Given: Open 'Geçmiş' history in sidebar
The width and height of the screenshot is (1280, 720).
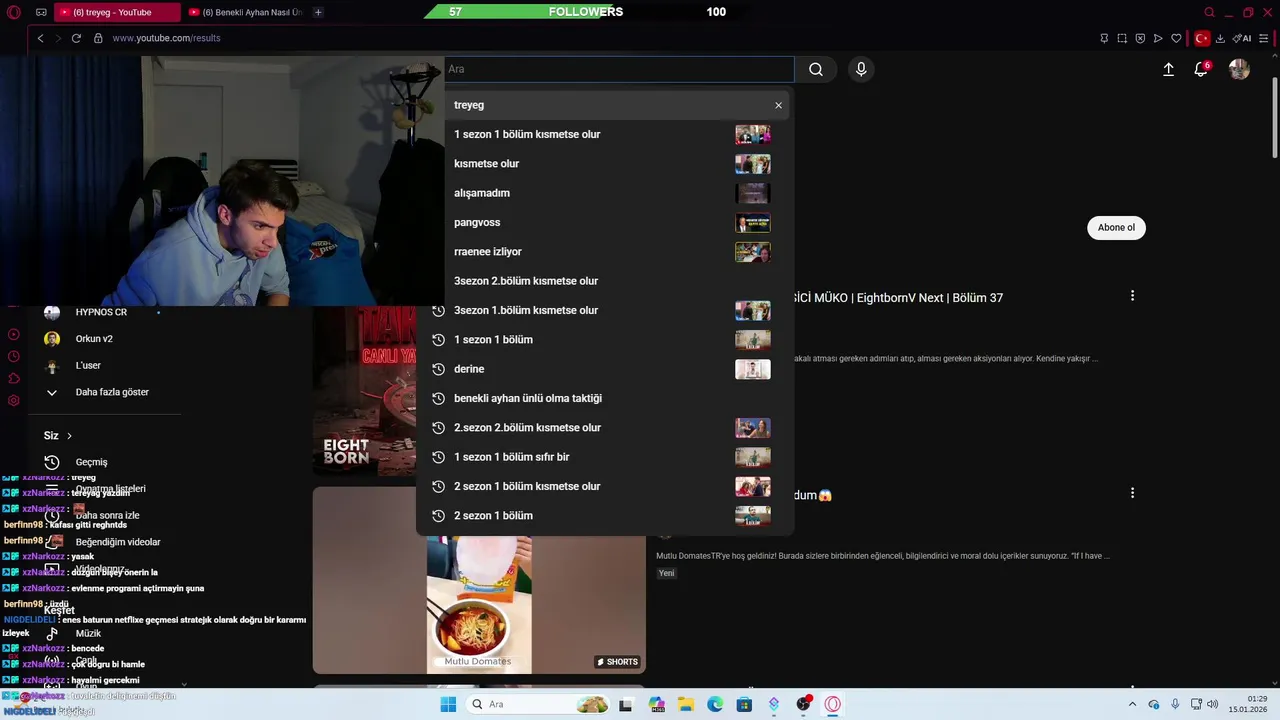Looking at the screenshot, I should pos(91,462).
